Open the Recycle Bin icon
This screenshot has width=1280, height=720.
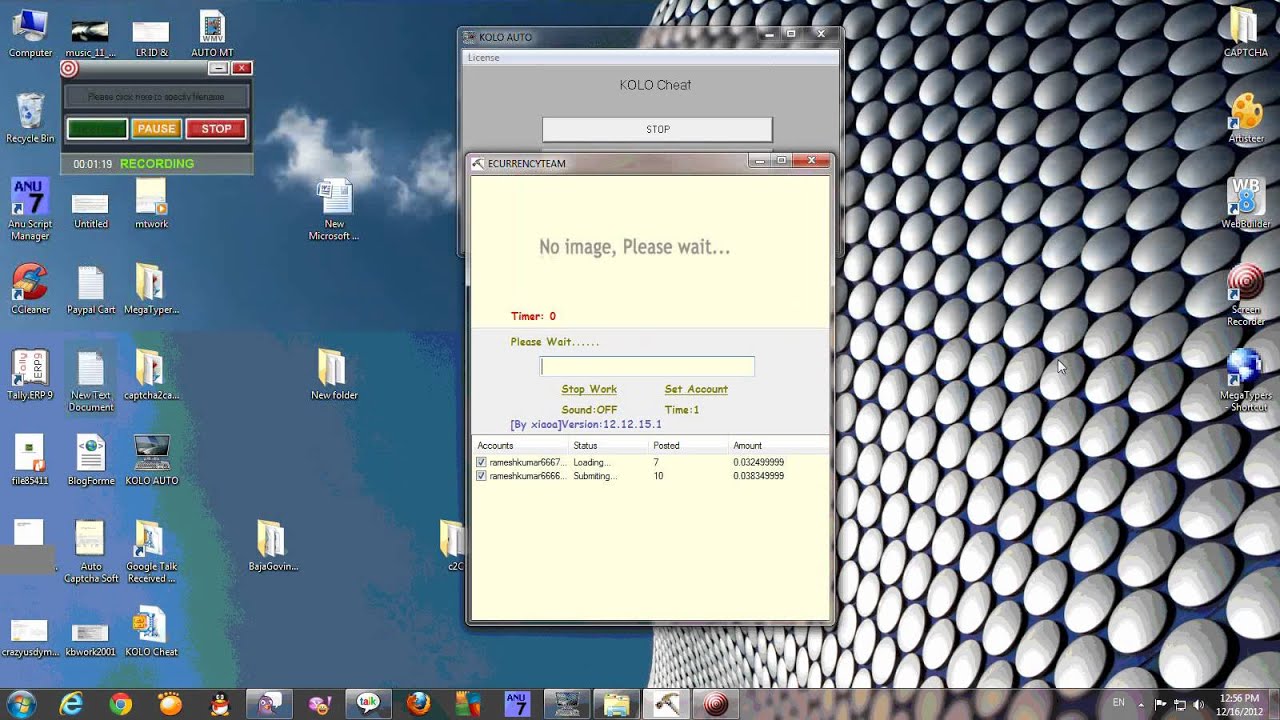click(x=30, y=118)
